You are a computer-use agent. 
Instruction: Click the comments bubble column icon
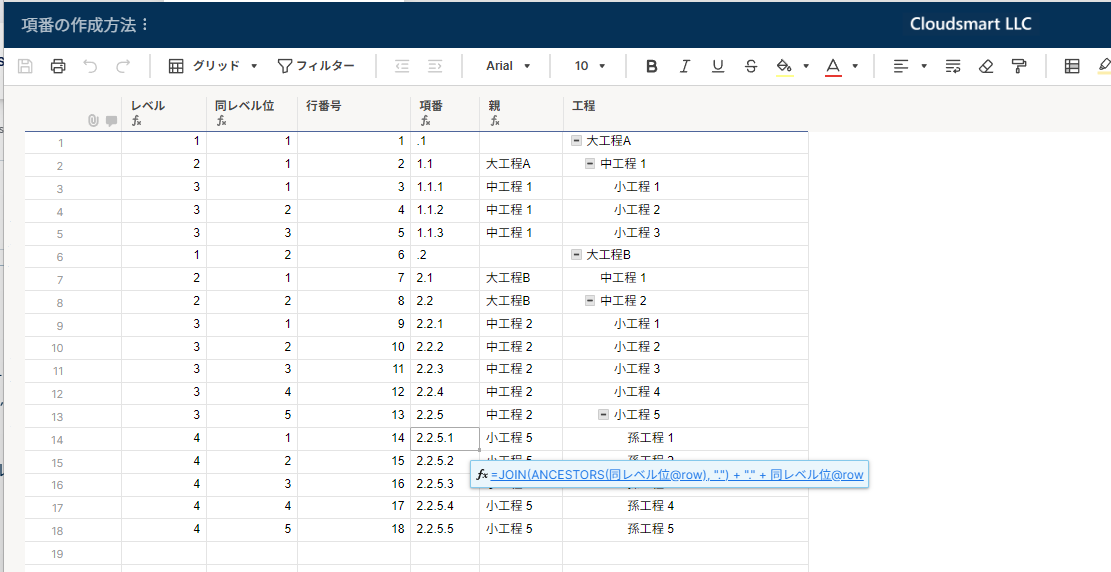pos(111,120)
